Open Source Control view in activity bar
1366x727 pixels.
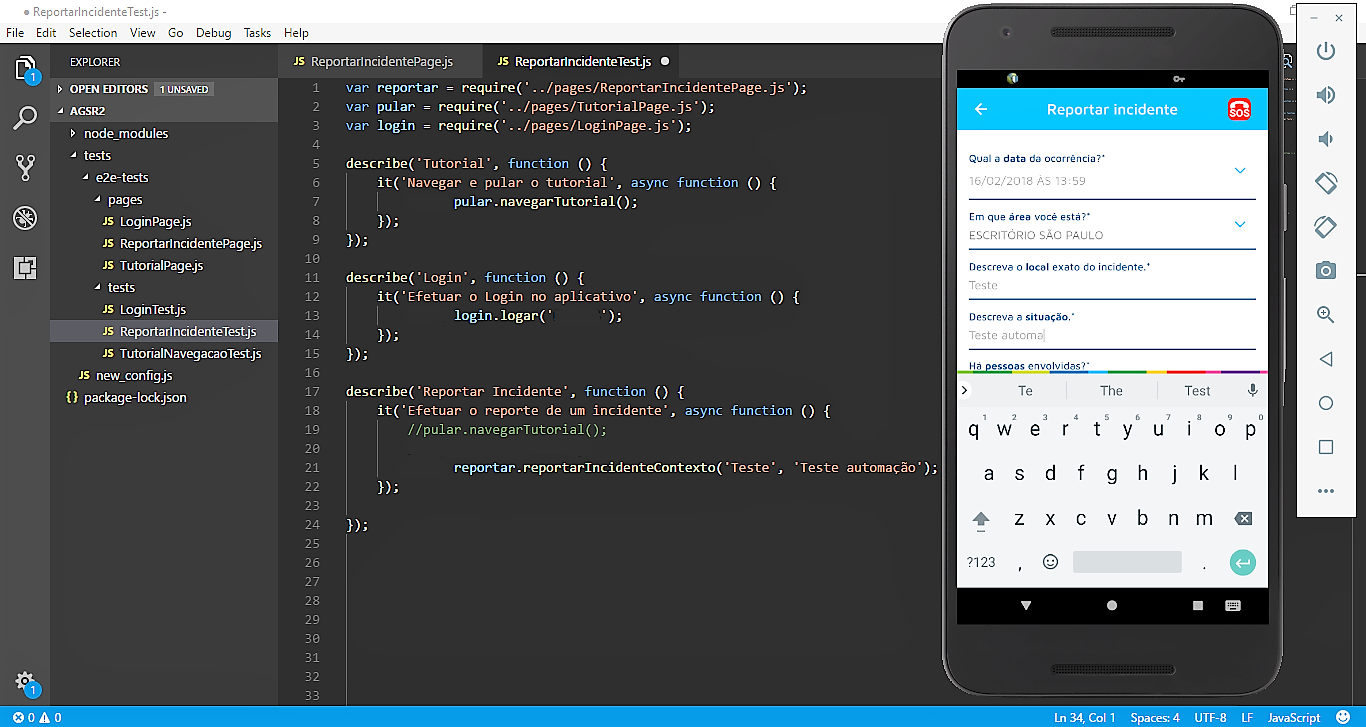pos(25,168)
